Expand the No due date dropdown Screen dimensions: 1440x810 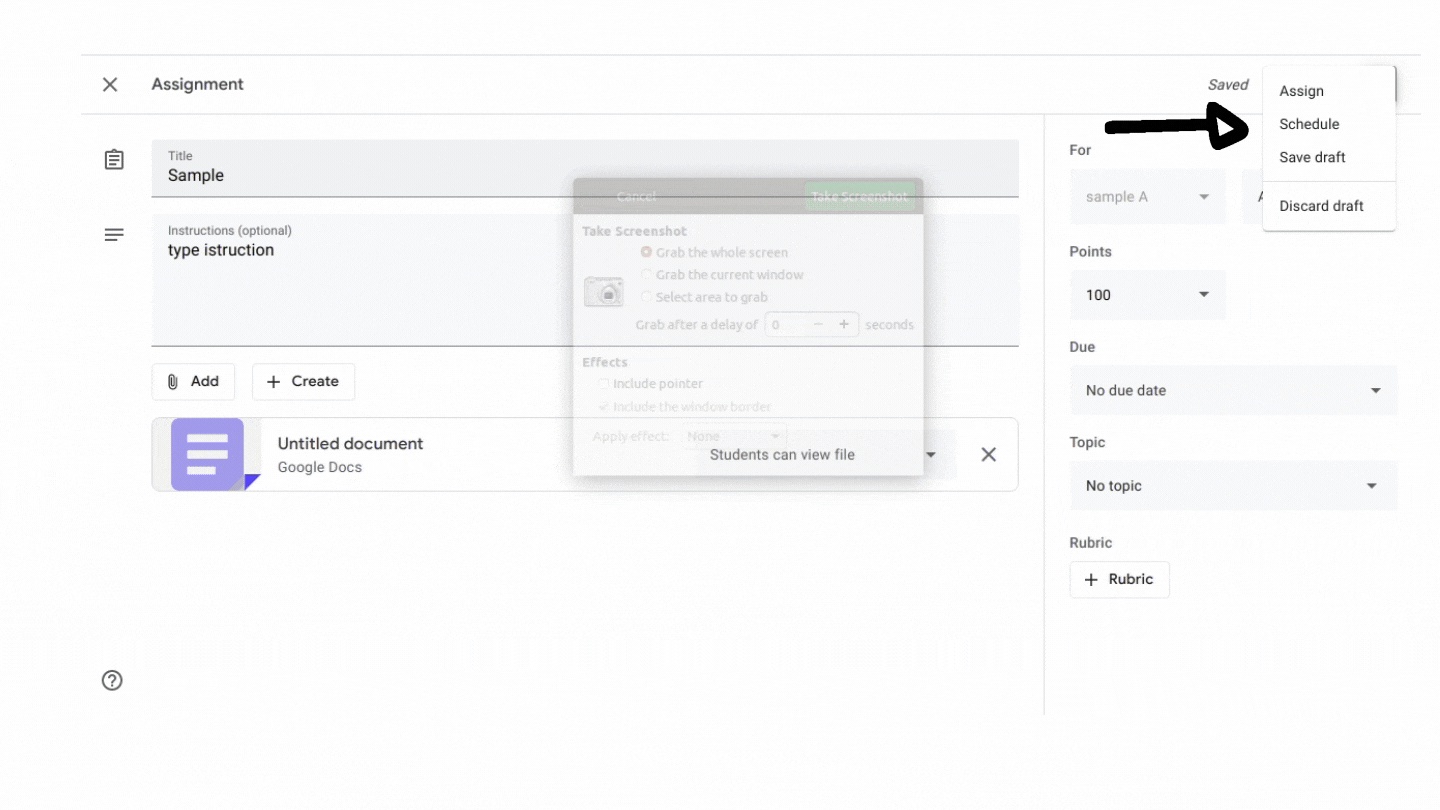coord(1234,391)
